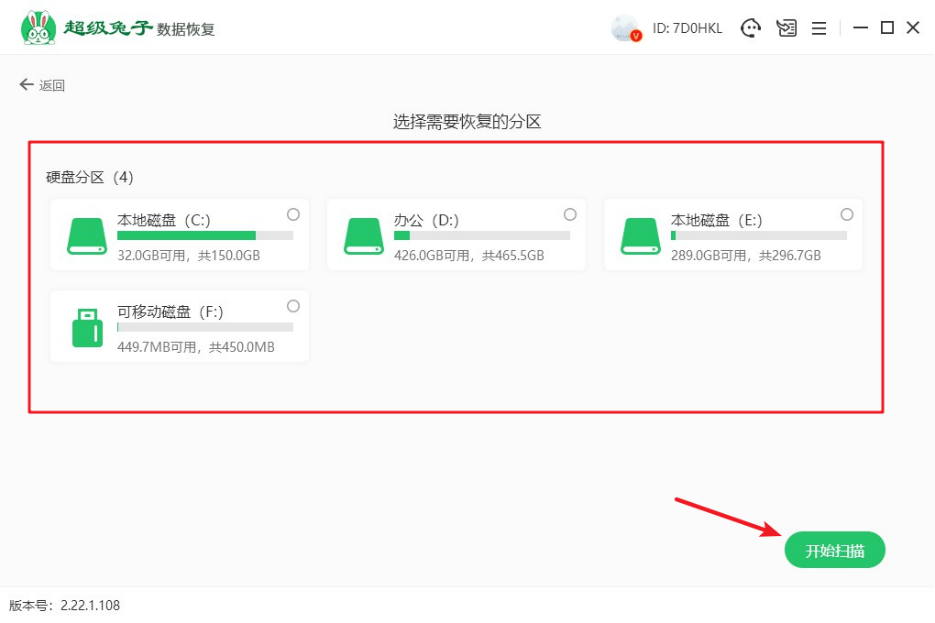Viewport: 935px width, 623px height.
Task: Click the Super Rabbit app logo
Action: click(x=38, y=28)
